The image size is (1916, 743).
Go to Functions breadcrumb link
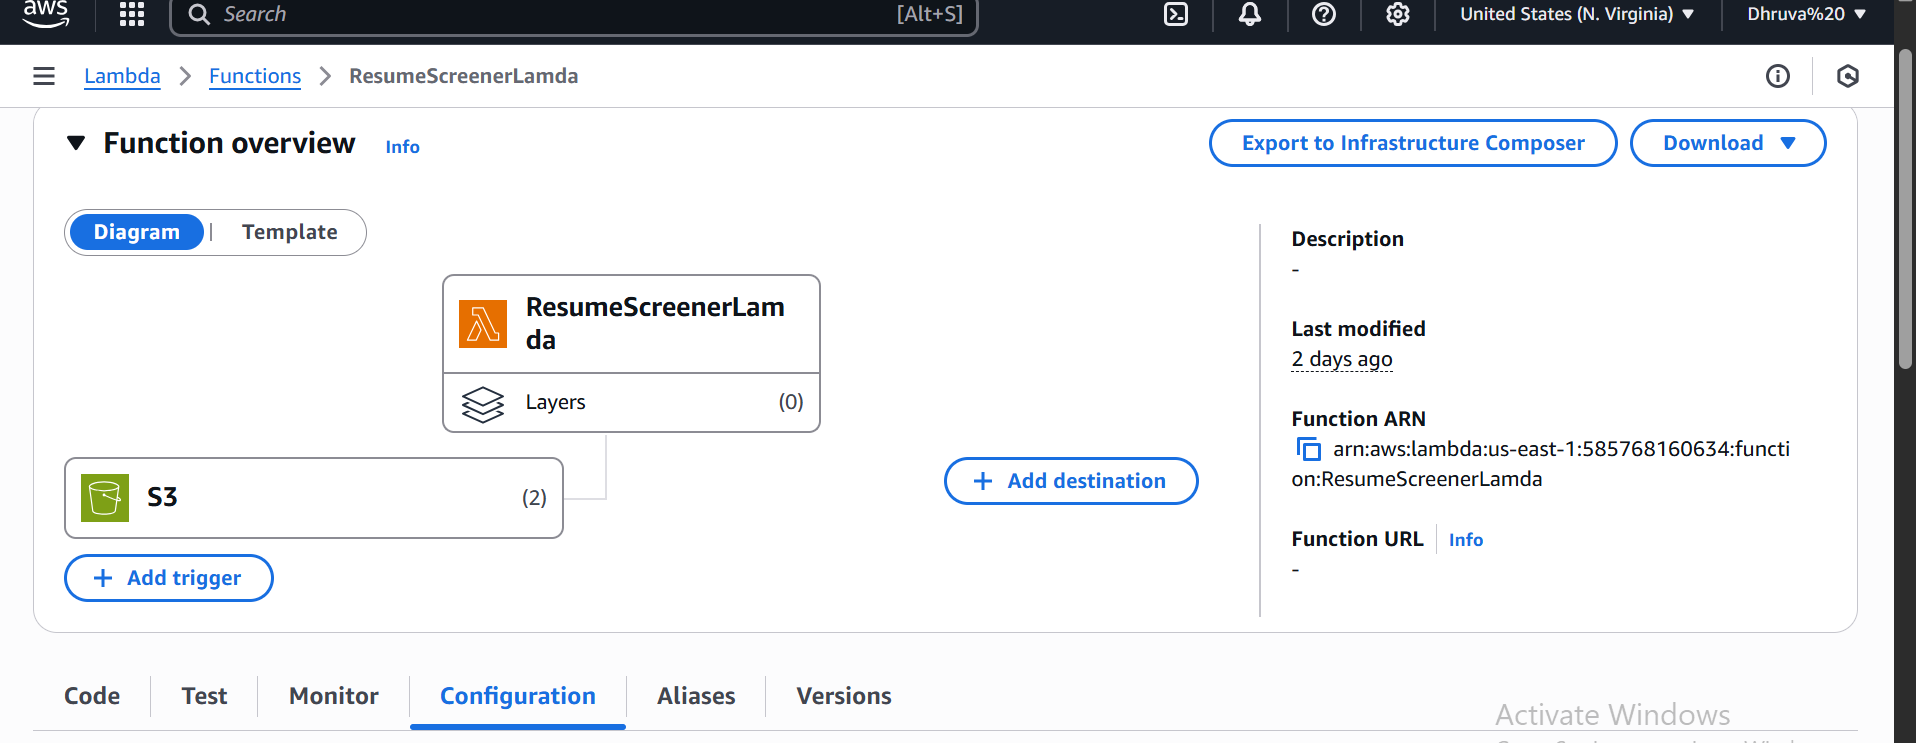click(255, 76)
